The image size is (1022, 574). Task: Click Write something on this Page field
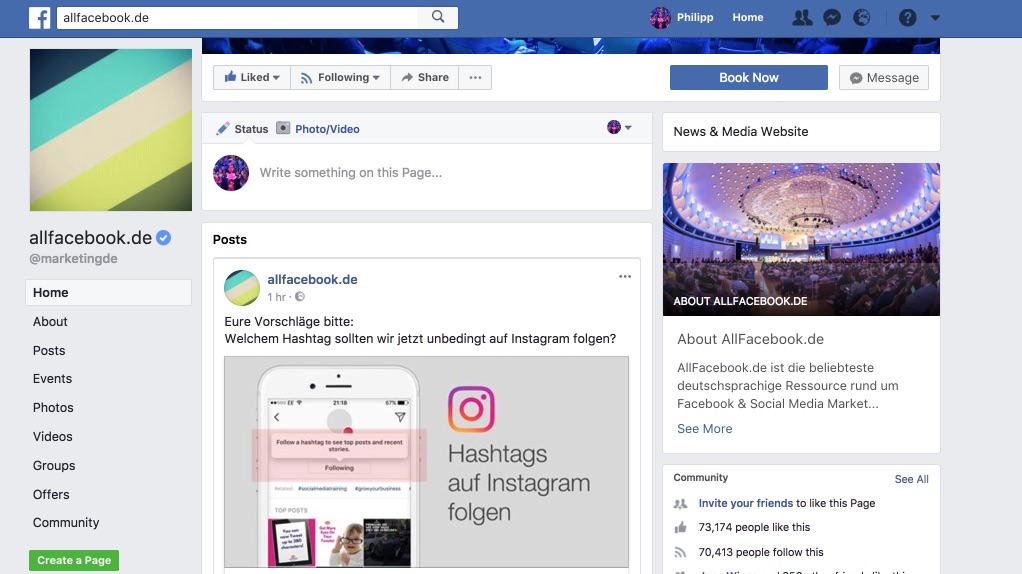(351, 173)
